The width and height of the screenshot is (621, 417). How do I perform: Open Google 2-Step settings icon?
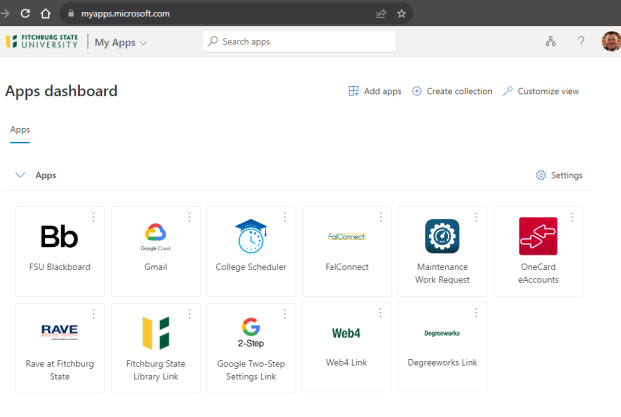click(251, 333)
